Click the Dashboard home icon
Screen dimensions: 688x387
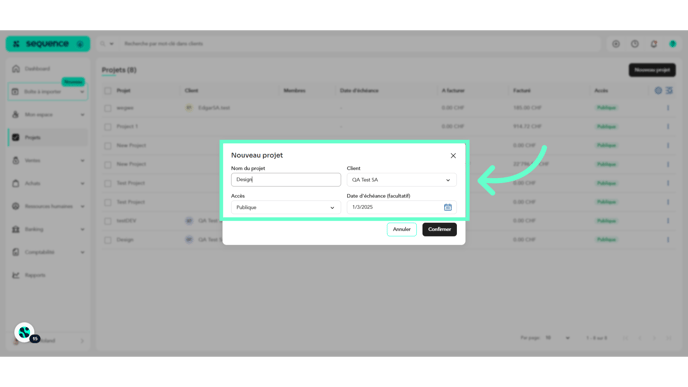(16, 68)
